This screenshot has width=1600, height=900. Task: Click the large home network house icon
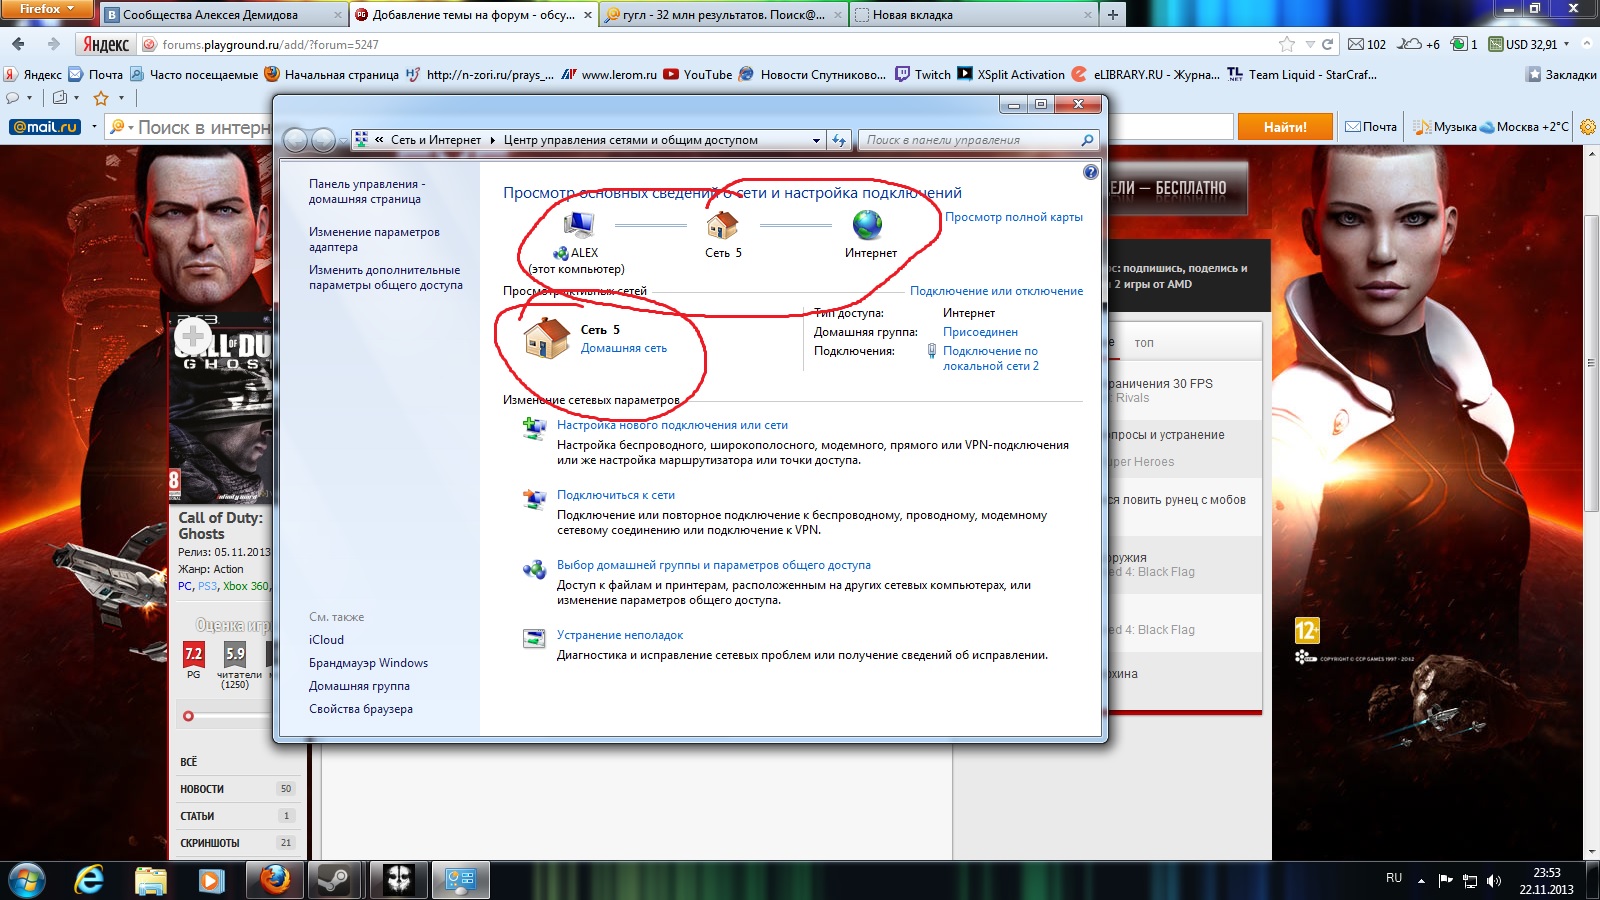547,337
